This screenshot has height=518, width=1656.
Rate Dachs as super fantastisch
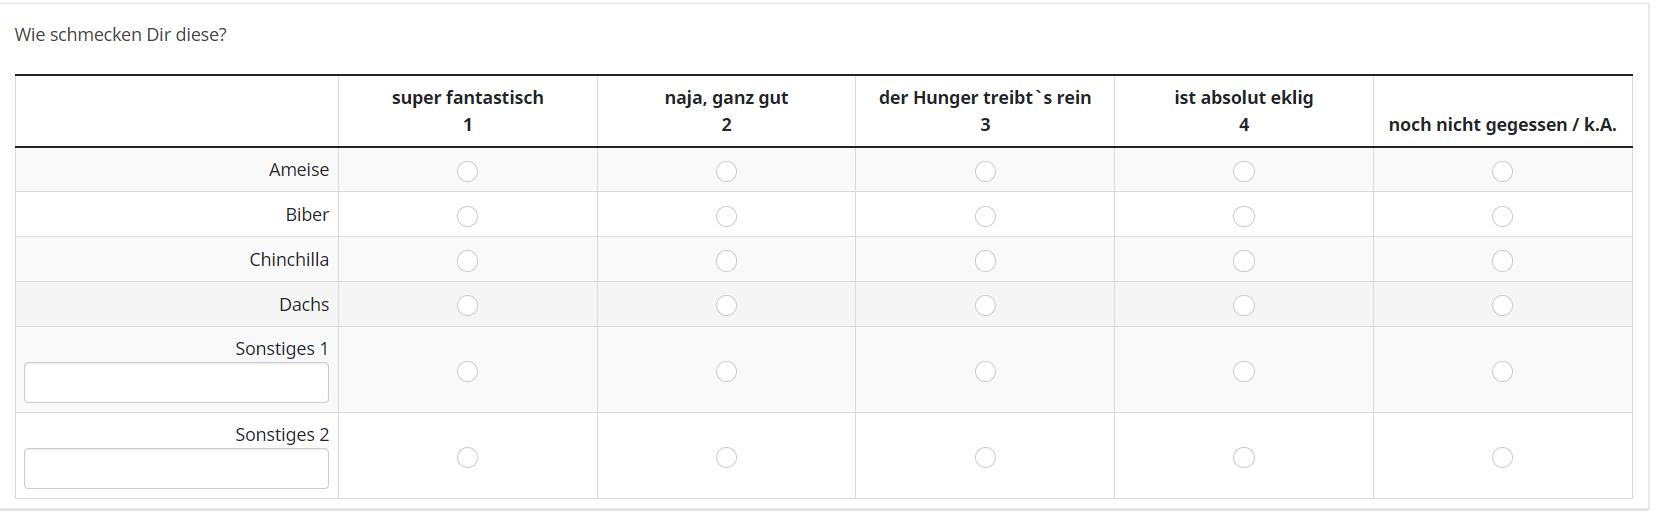467,305
